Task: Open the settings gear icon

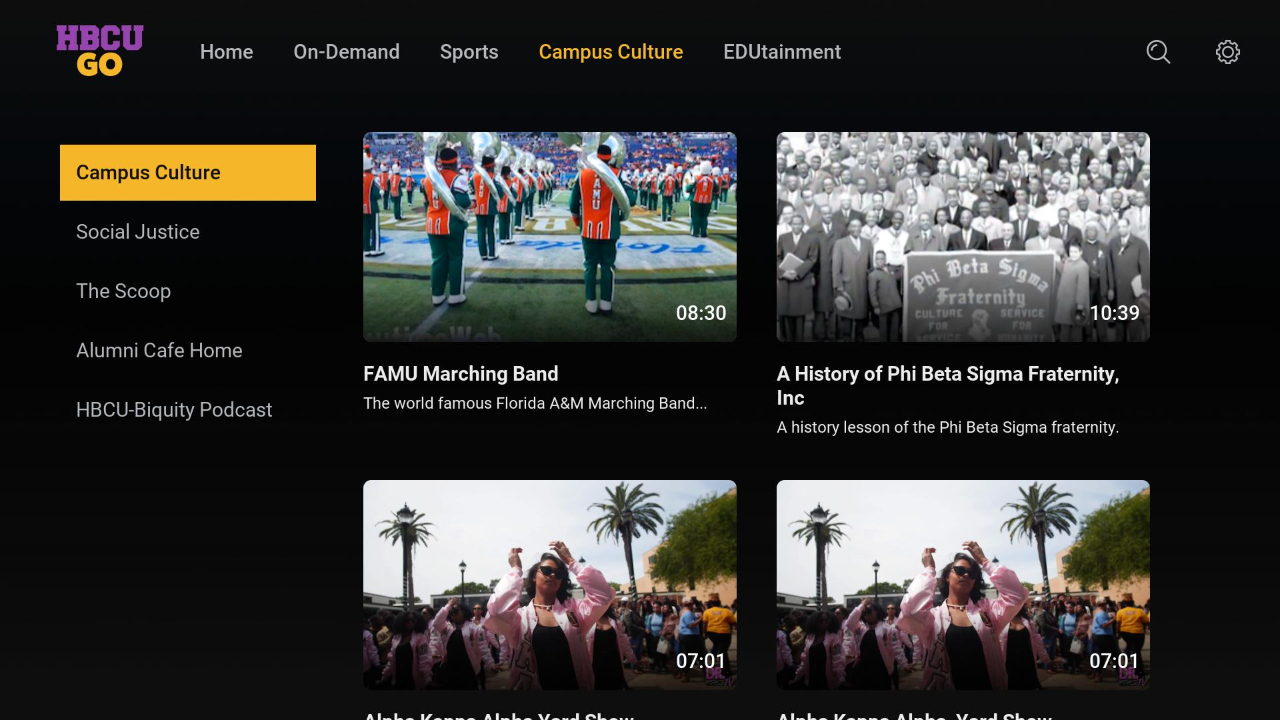Action: click(1228, 52)
